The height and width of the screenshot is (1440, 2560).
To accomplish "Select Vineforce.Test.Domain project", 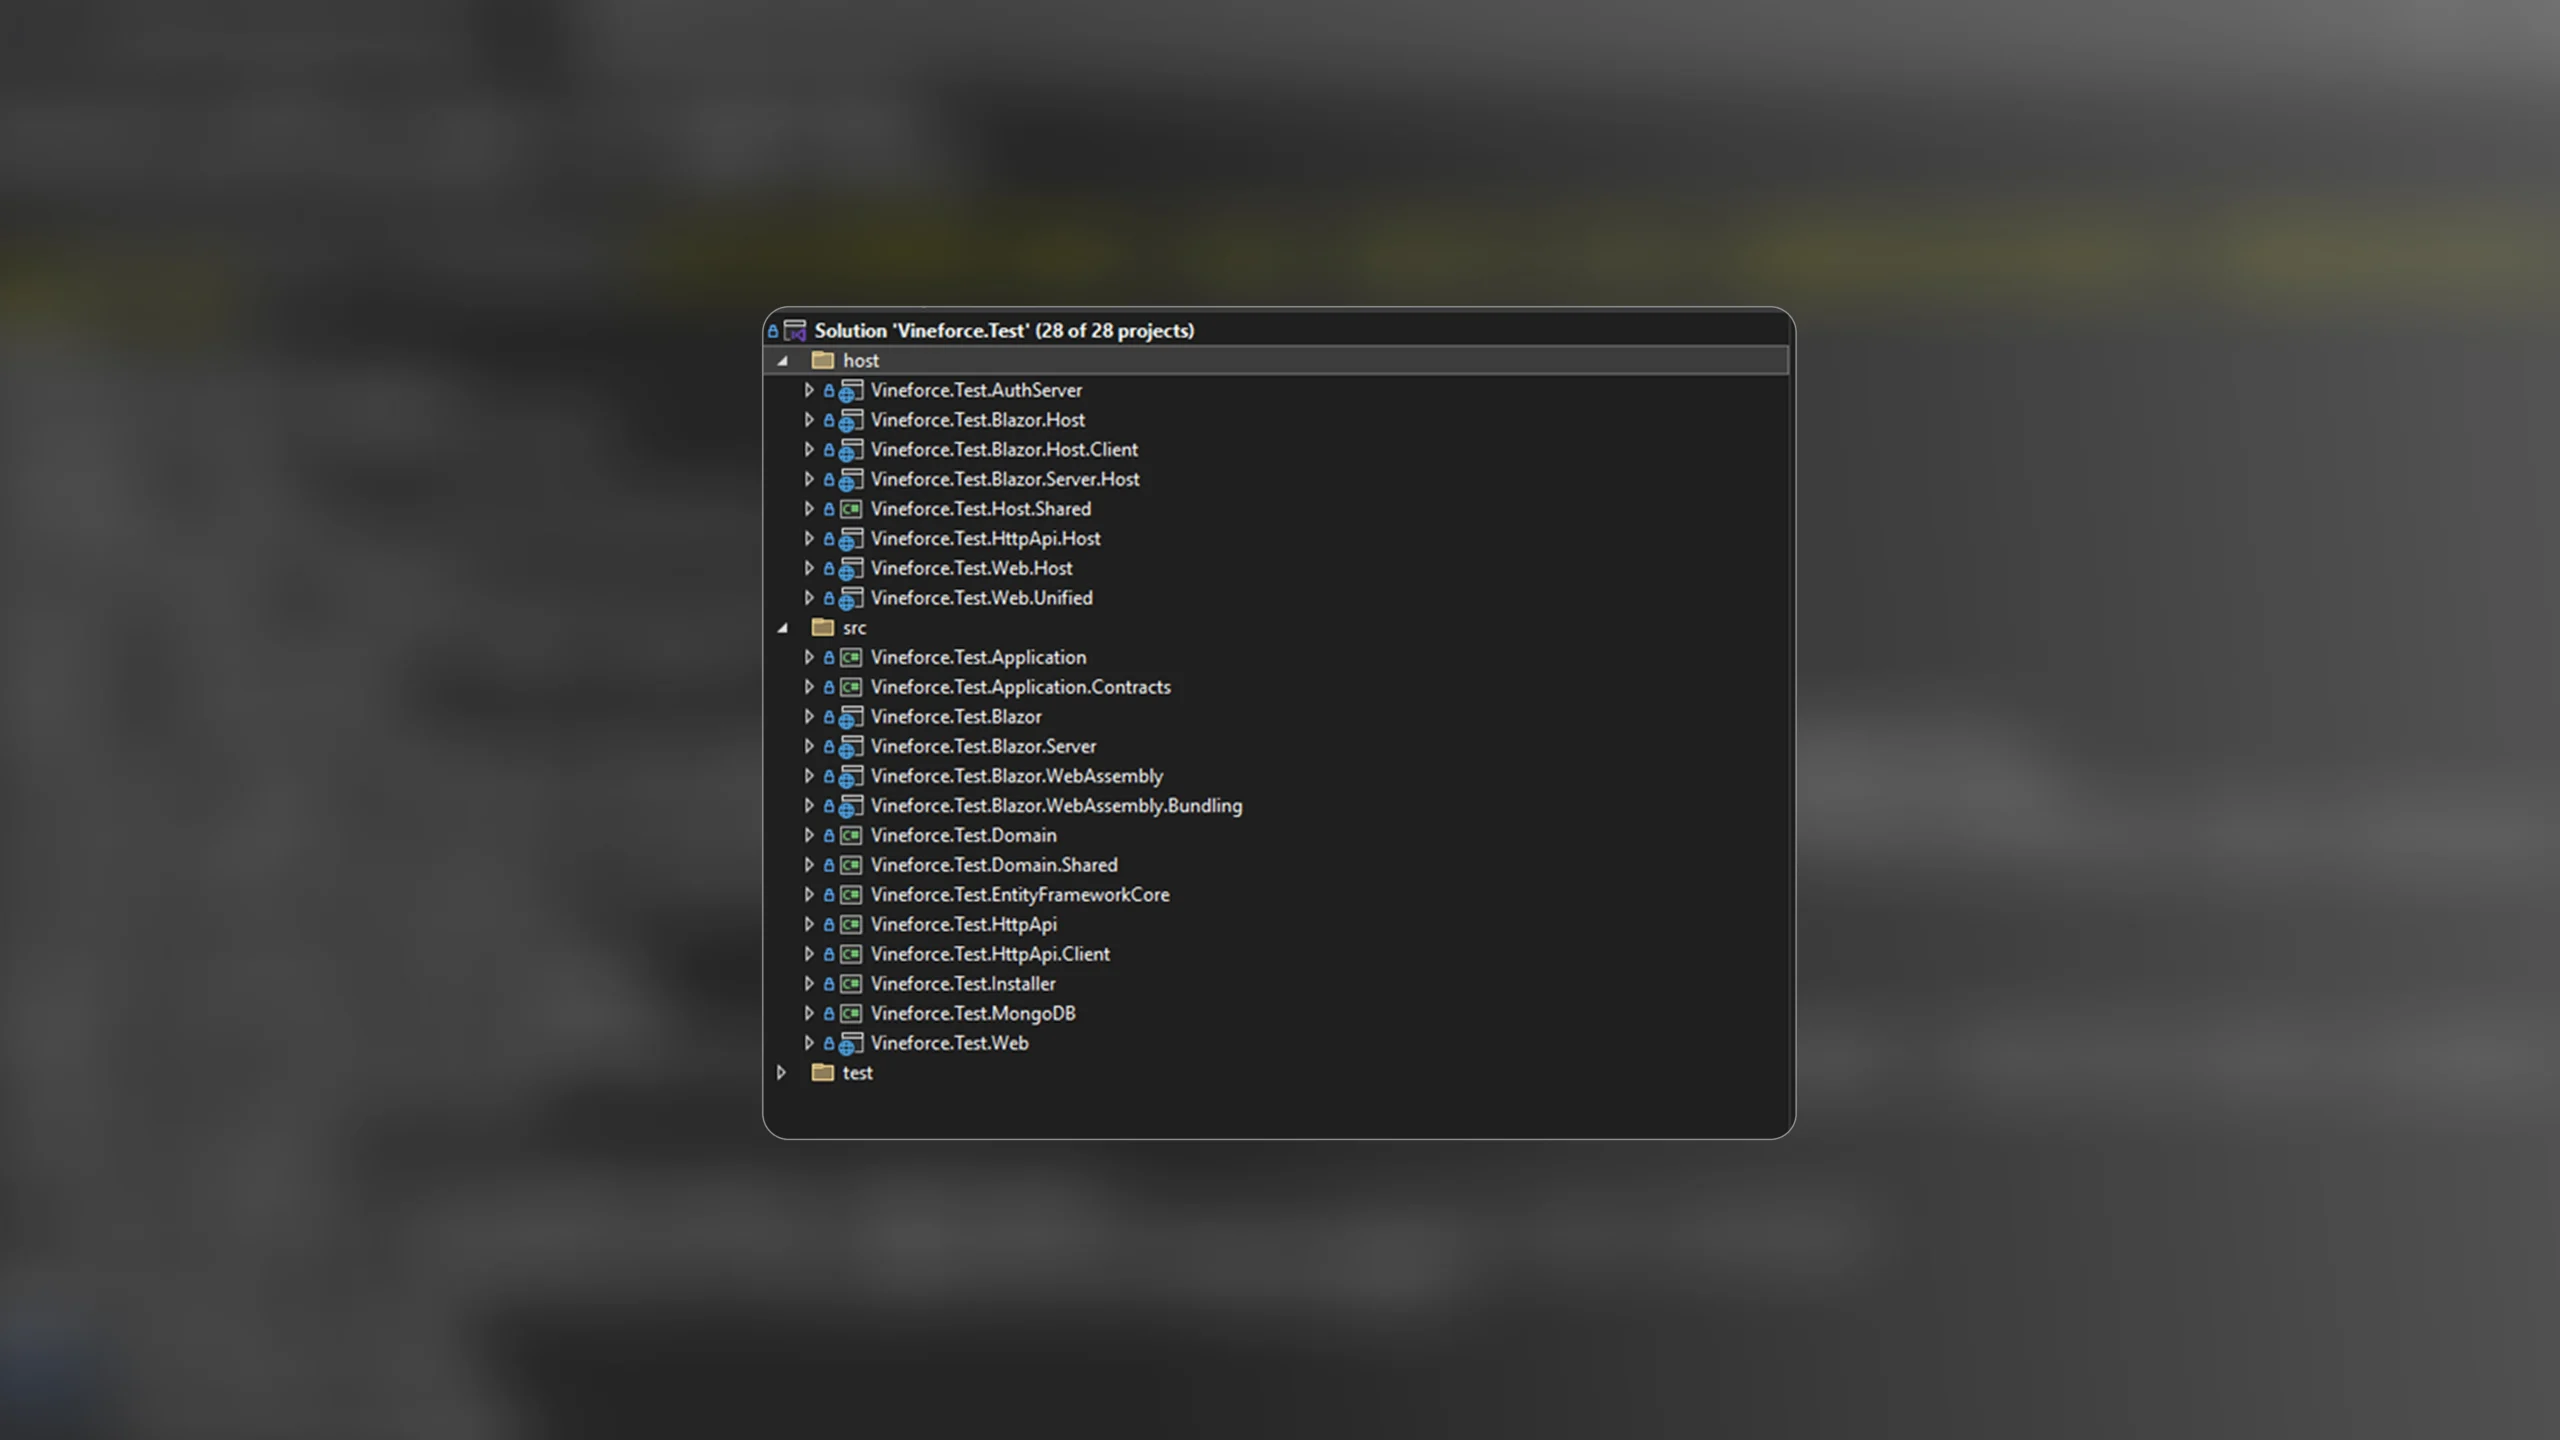I will pyautogui.click(x=963, y=835).
